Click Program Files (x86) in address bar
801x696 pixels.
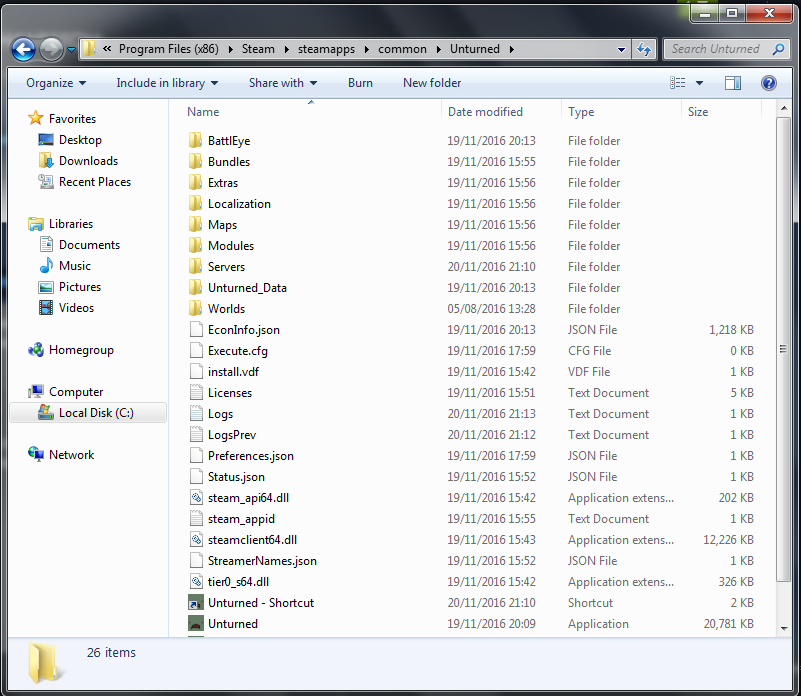pos(169,49)
